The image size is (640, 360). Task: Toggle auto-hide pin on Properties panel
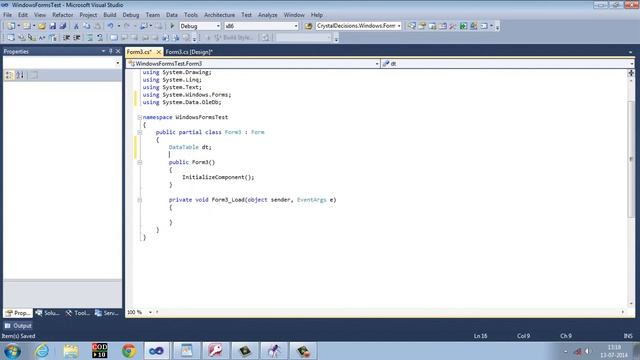(x=110, y=51)
